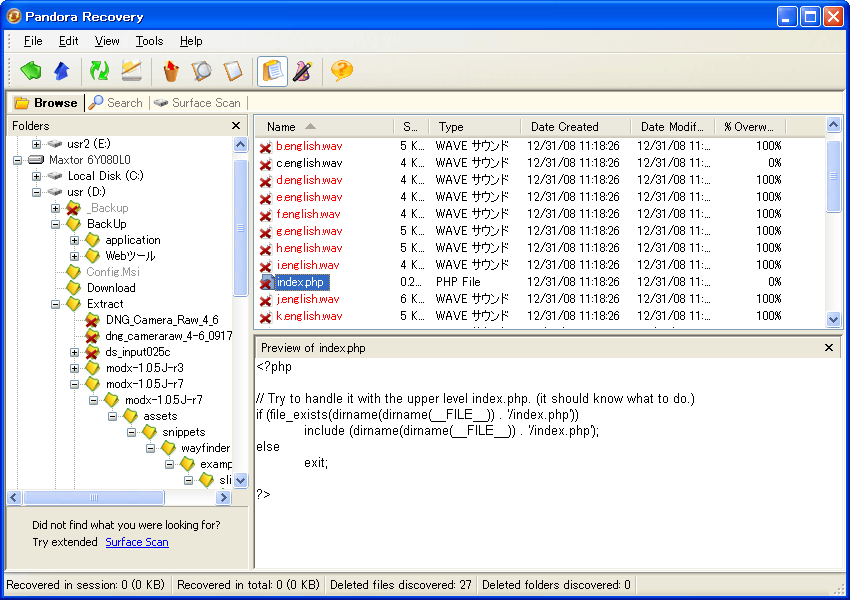Image resolution: width=850 pixels, height=600 pixels.
Task: Select file k.english.wav
Action: [309, 316]
